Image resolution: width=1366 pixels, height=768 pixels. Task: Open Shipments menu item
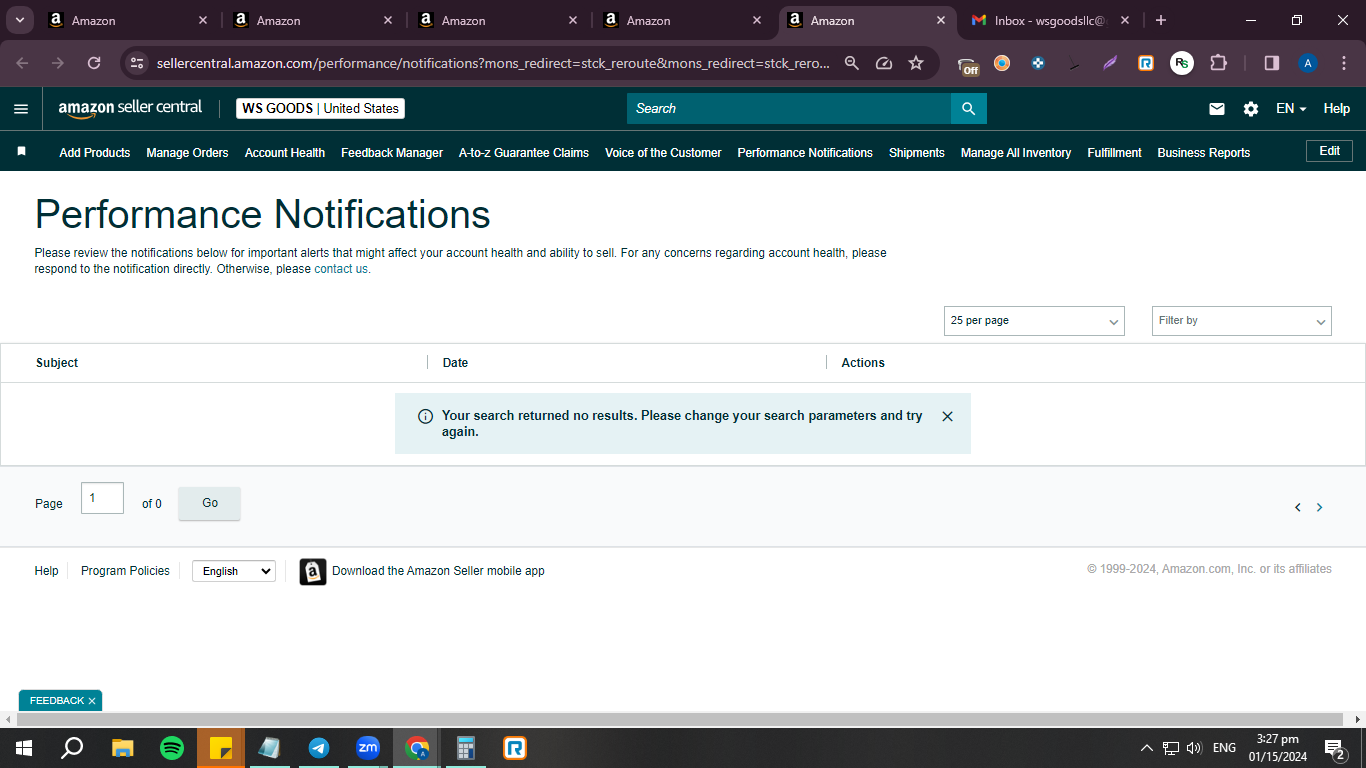click(x=917, y=153)
